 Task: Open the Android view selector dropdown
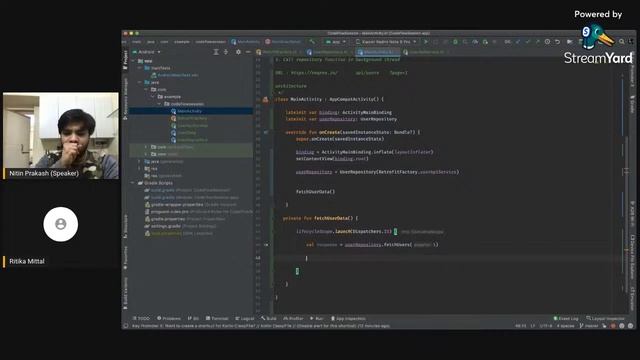pyautogui.click(x=147, y=52)
